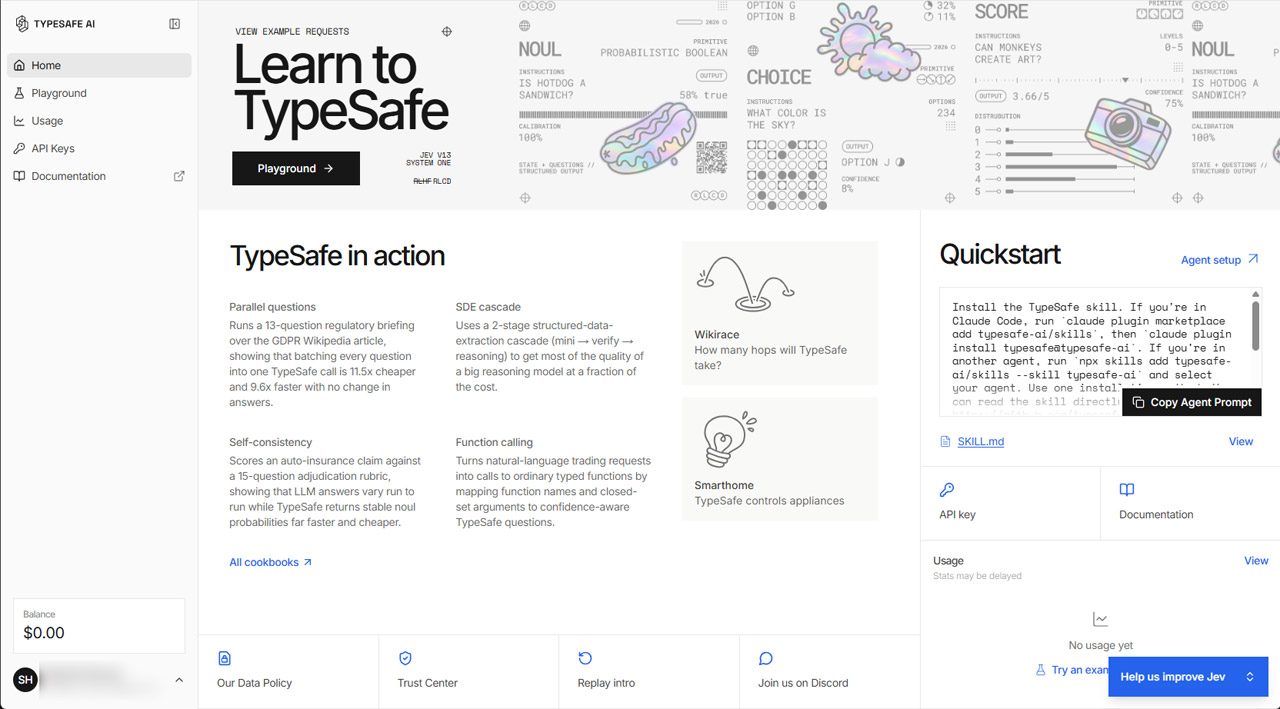Click the "Self-consistency" cookbook title
Screen dimensions: 1280x709
(x=271, y=442)
